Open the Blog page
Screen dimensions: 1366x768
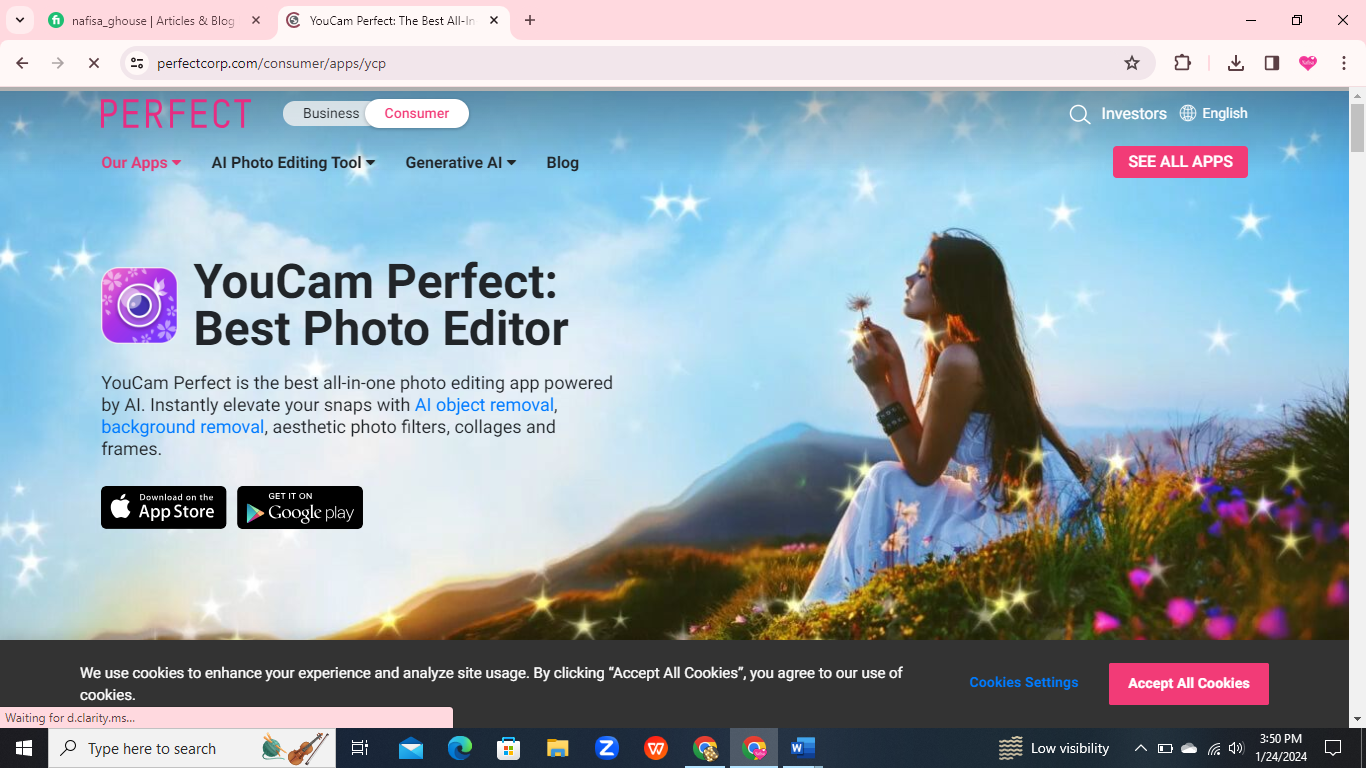pyautogui.click(x=562, y=162)
